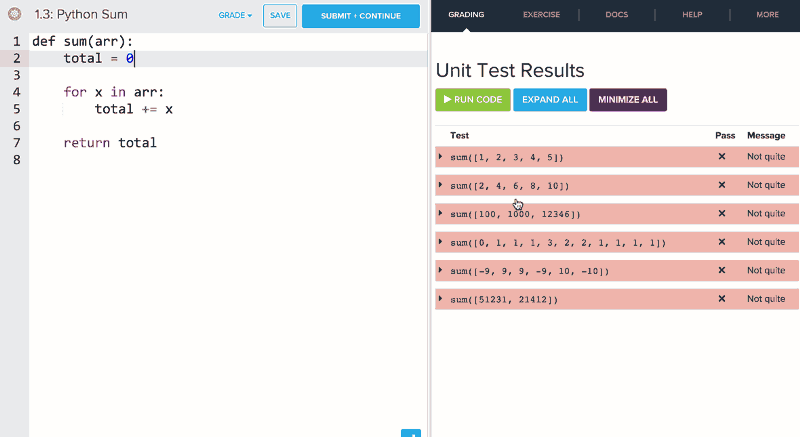Image resolution: width=800 pixels, height=437 pixels.
Task: Click the failed X icon for sum([2, 4, 6, 8, 10])
Action: point(721,185)
